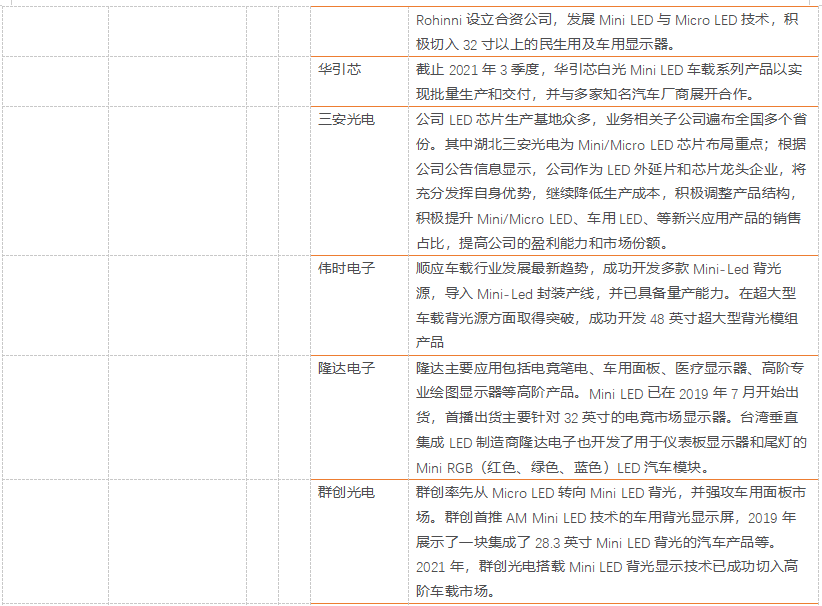Click the line starting '现批量生产和交付'
Image resolution: width=822 pixels, height=606 pixels.
(587, 94)
